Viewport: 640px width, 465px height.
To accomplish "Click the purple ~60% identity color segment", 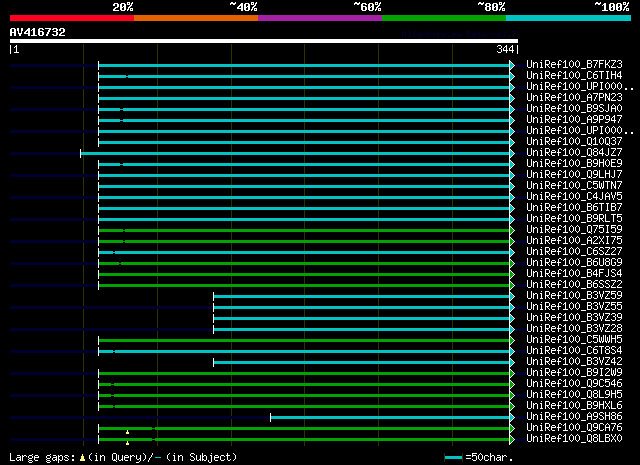I will click(x=320, y=18).
